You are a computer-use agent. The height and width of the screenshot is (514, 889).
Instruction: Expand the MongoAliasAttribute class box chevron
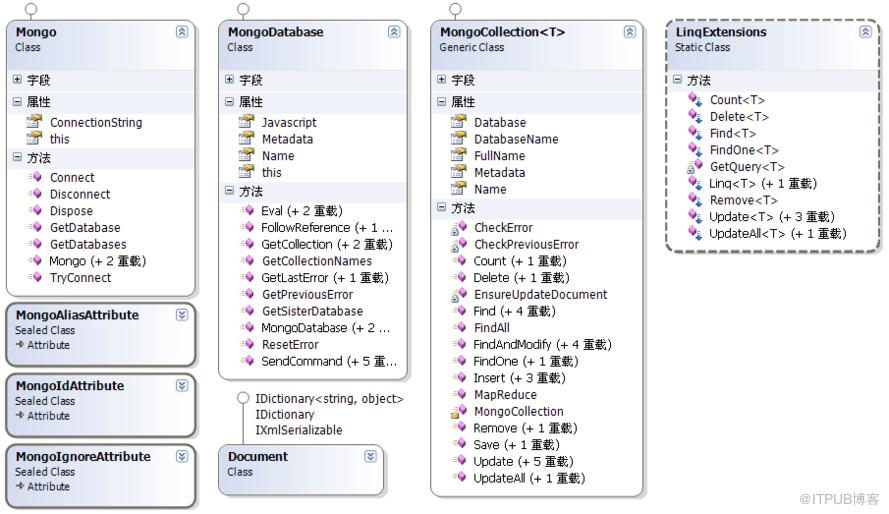click(181, 315)
